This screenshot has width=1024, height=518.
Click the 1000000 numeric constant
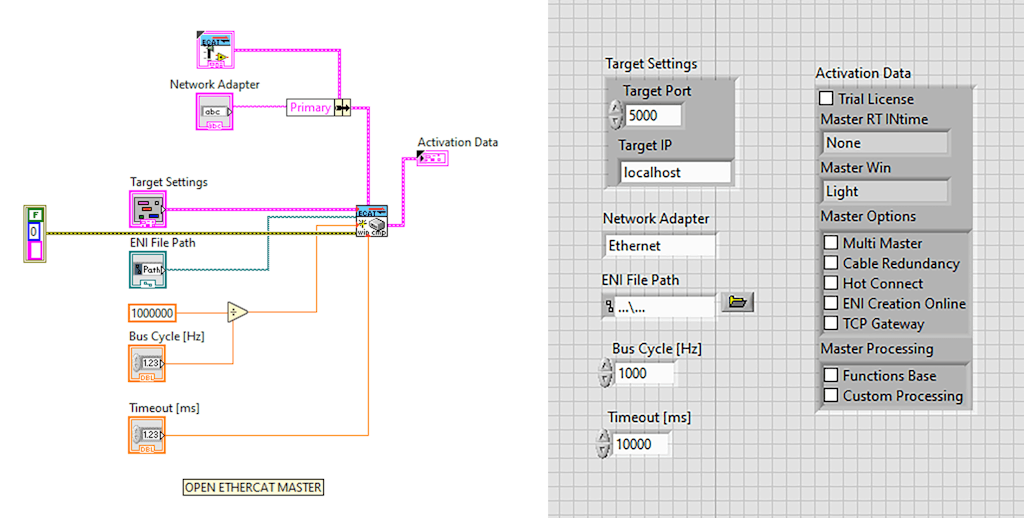click(152, 314)
